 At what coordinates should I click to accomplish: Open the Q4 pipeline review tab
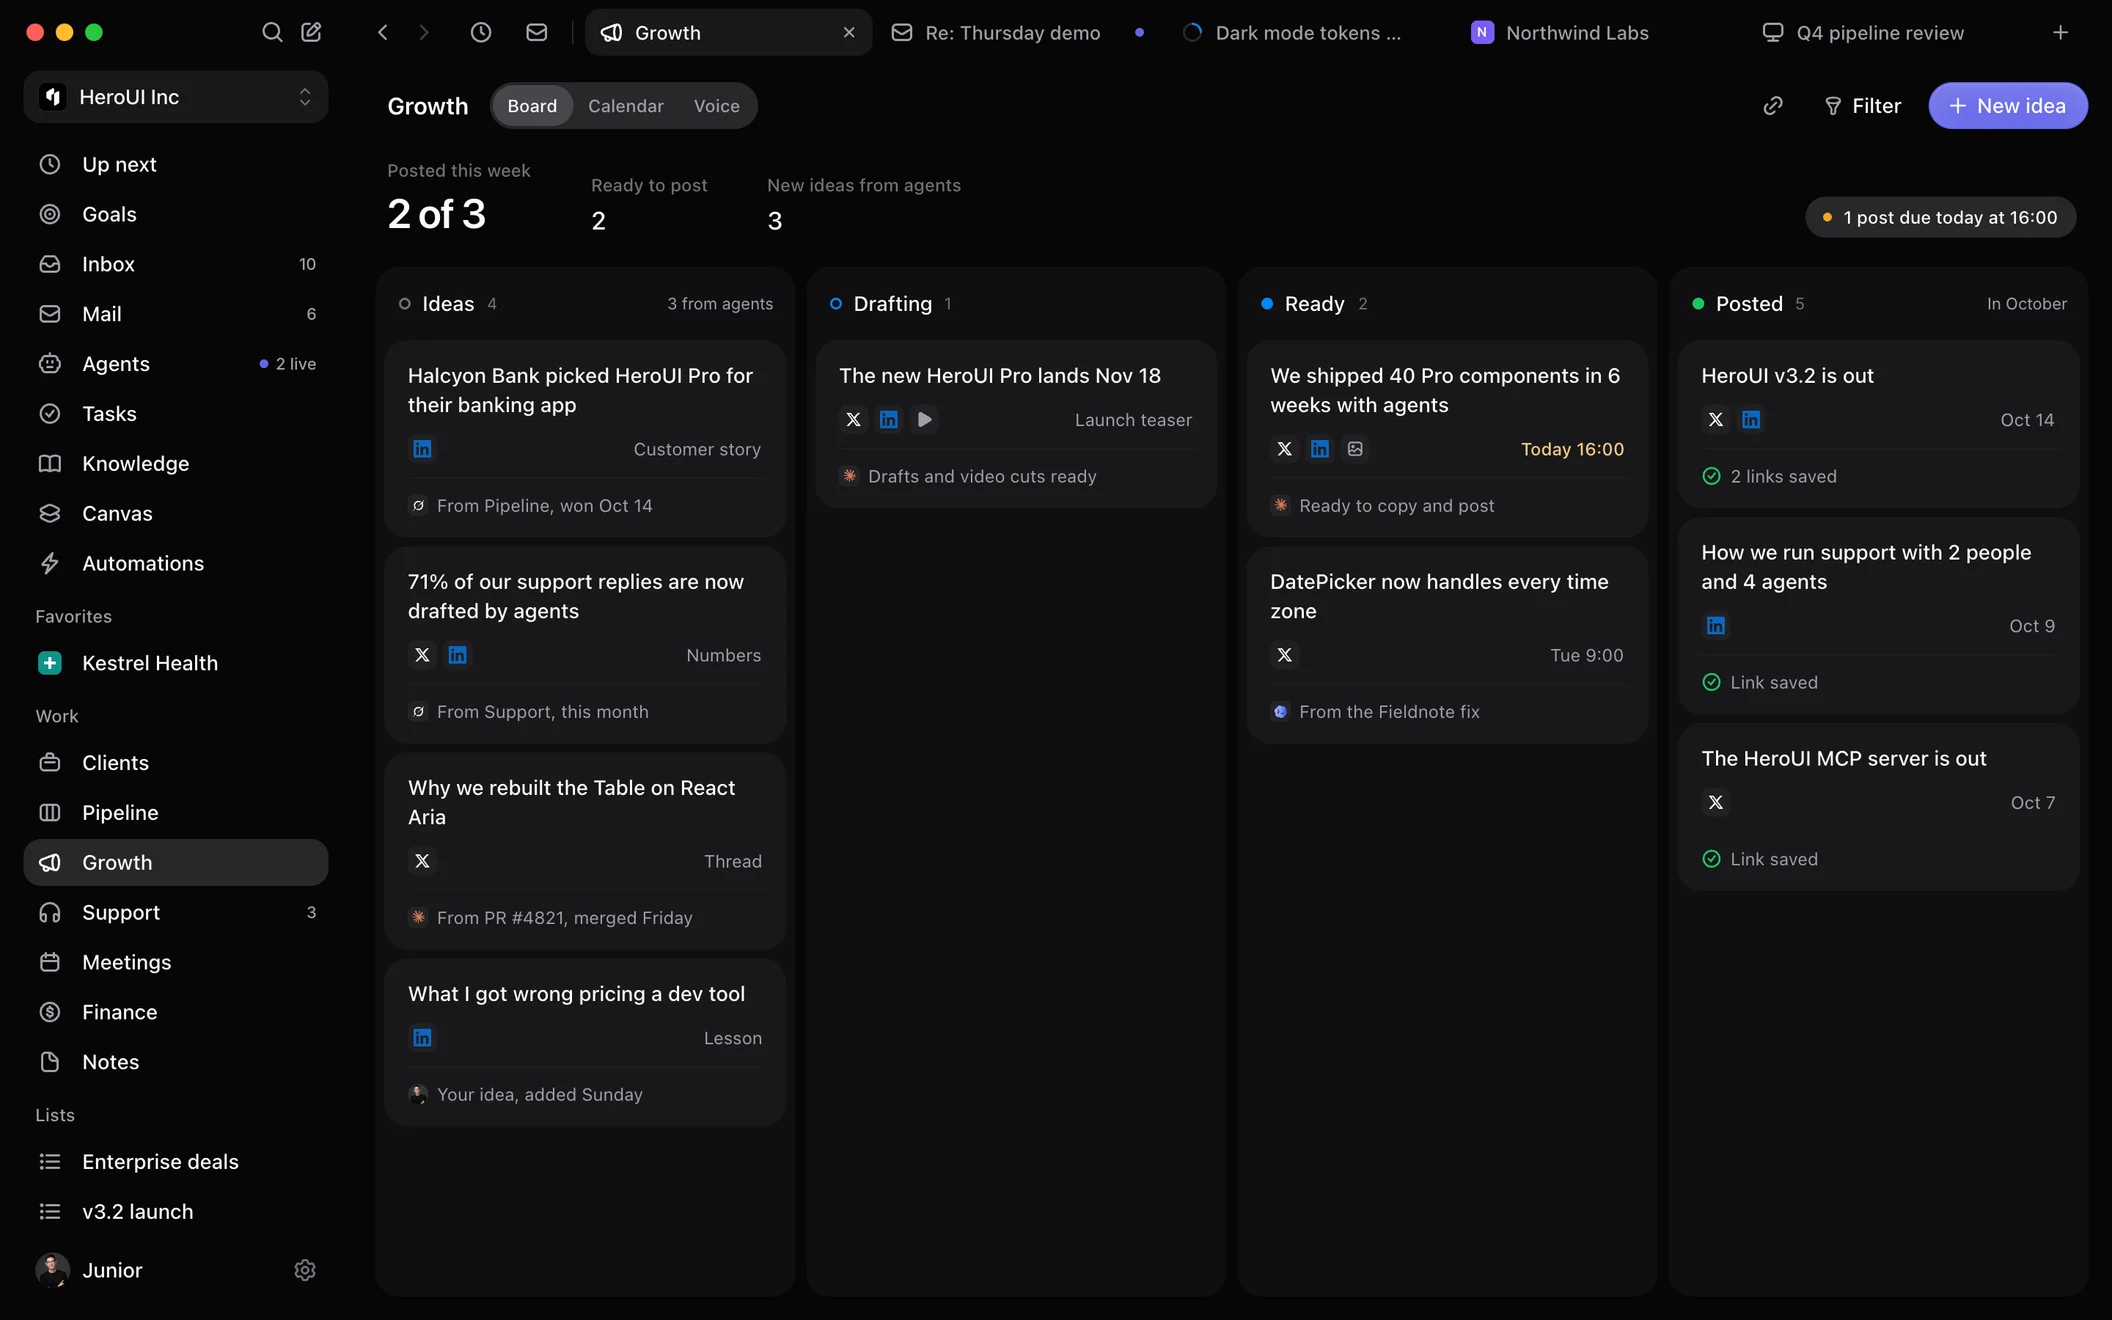coord(1886,32)
